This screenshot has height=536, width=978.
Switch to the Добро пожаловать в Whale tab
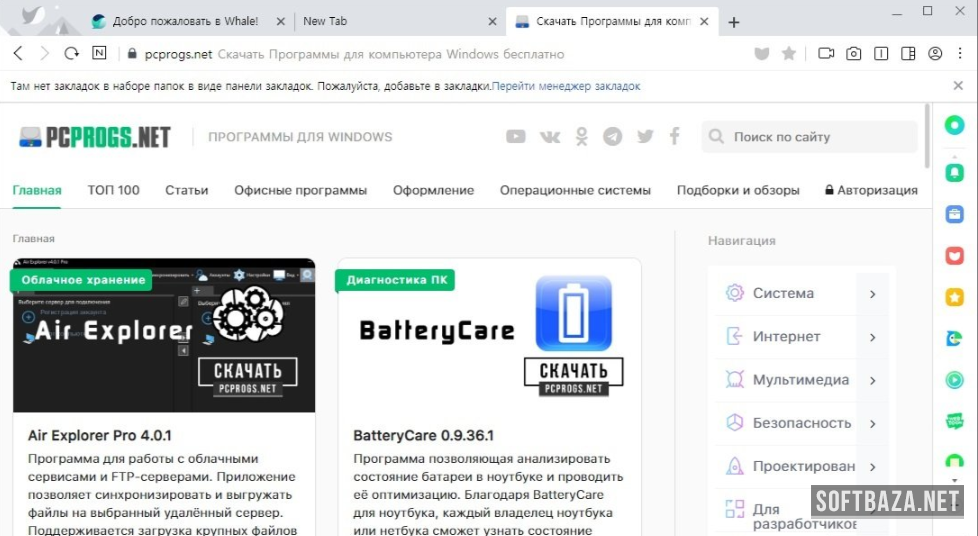pyautogui.click(x=184, y=21)
